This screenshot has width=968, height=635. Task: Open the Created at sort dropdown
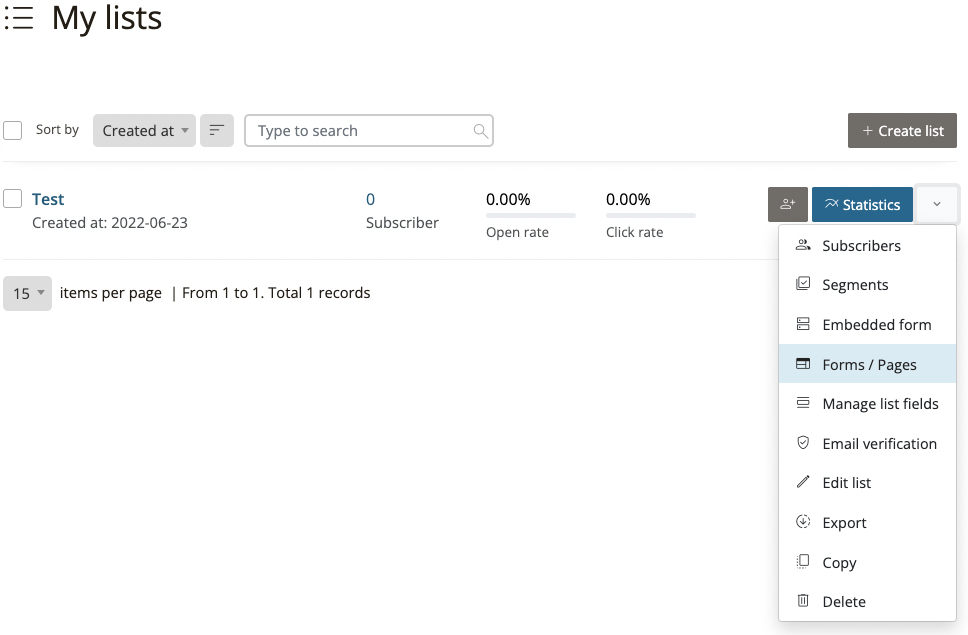coord(144,130)
